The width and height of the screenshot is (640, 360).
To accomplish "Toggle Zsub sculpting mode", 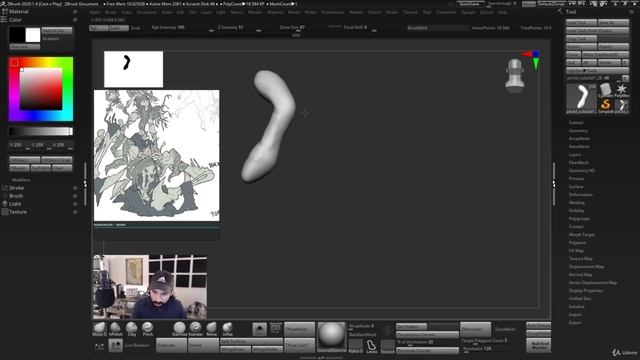I will pos(136,28).
